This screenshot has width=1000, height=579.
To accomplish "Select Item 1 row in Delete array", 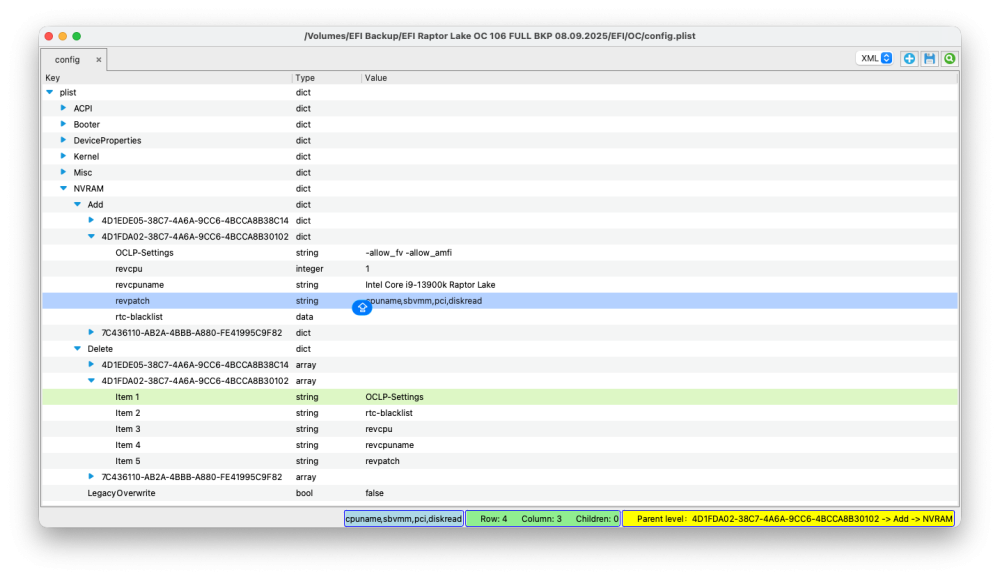I will 500,397.
